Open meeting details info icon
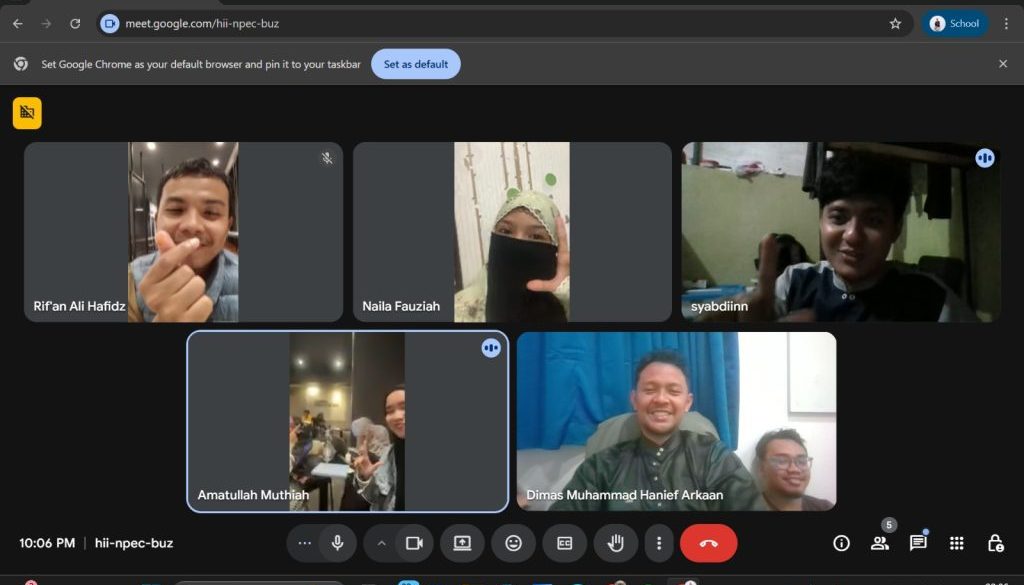The height and width of the screenshot is (585, 1024). (x=841, y=543)
